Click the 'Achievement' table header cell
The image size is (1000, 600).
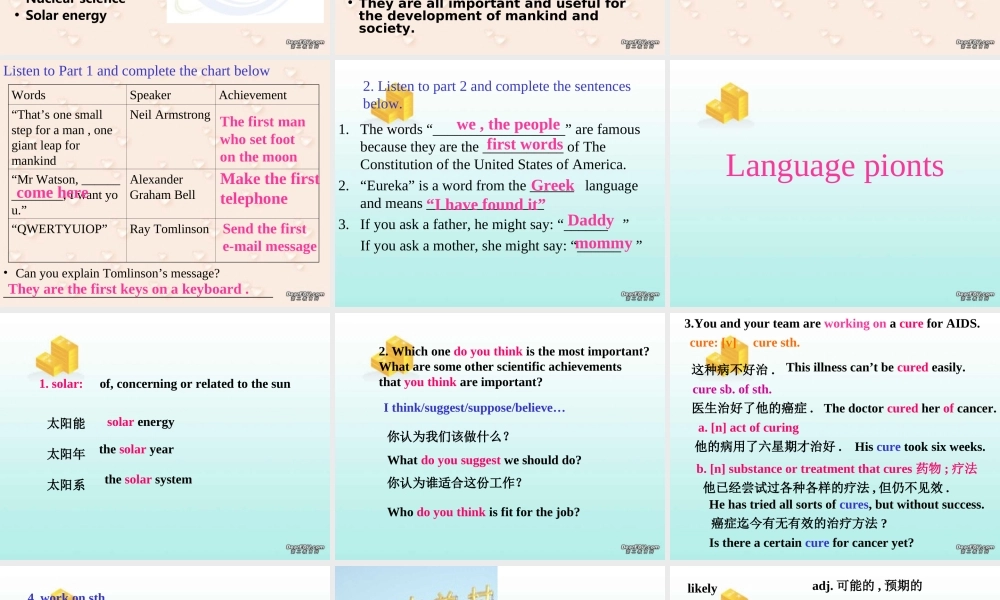coord(267,95)
